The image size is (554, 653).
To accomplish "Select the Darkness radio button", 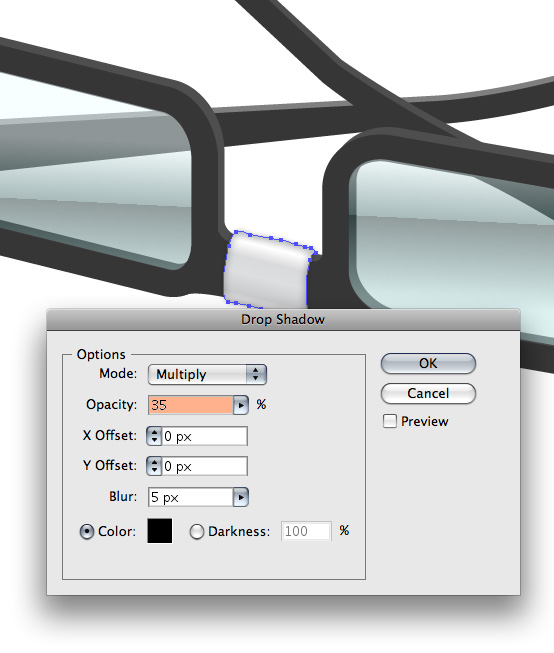I will click(197, 531).
